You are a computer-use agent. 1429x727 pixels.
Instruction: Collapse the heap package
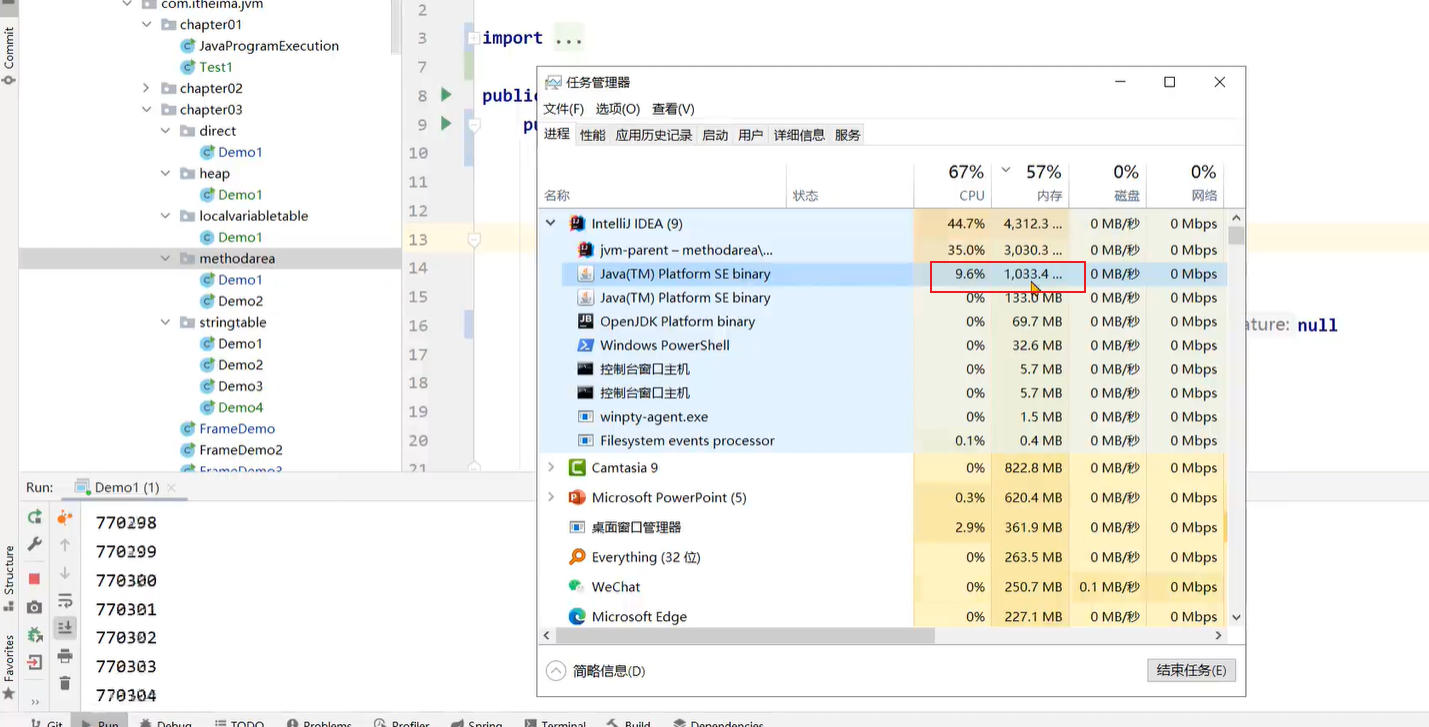coord(166,173)
